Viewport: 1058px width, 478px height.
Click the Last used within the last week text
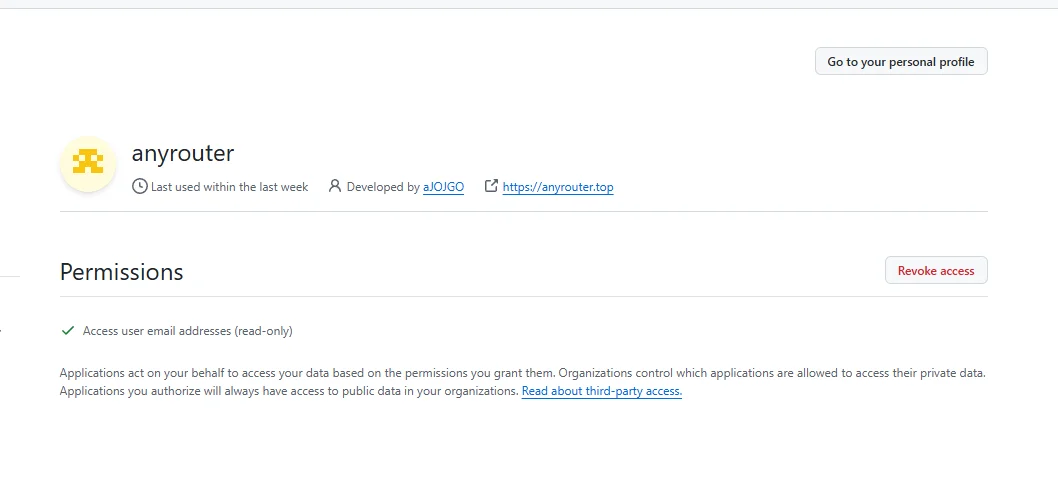[229, 187]
